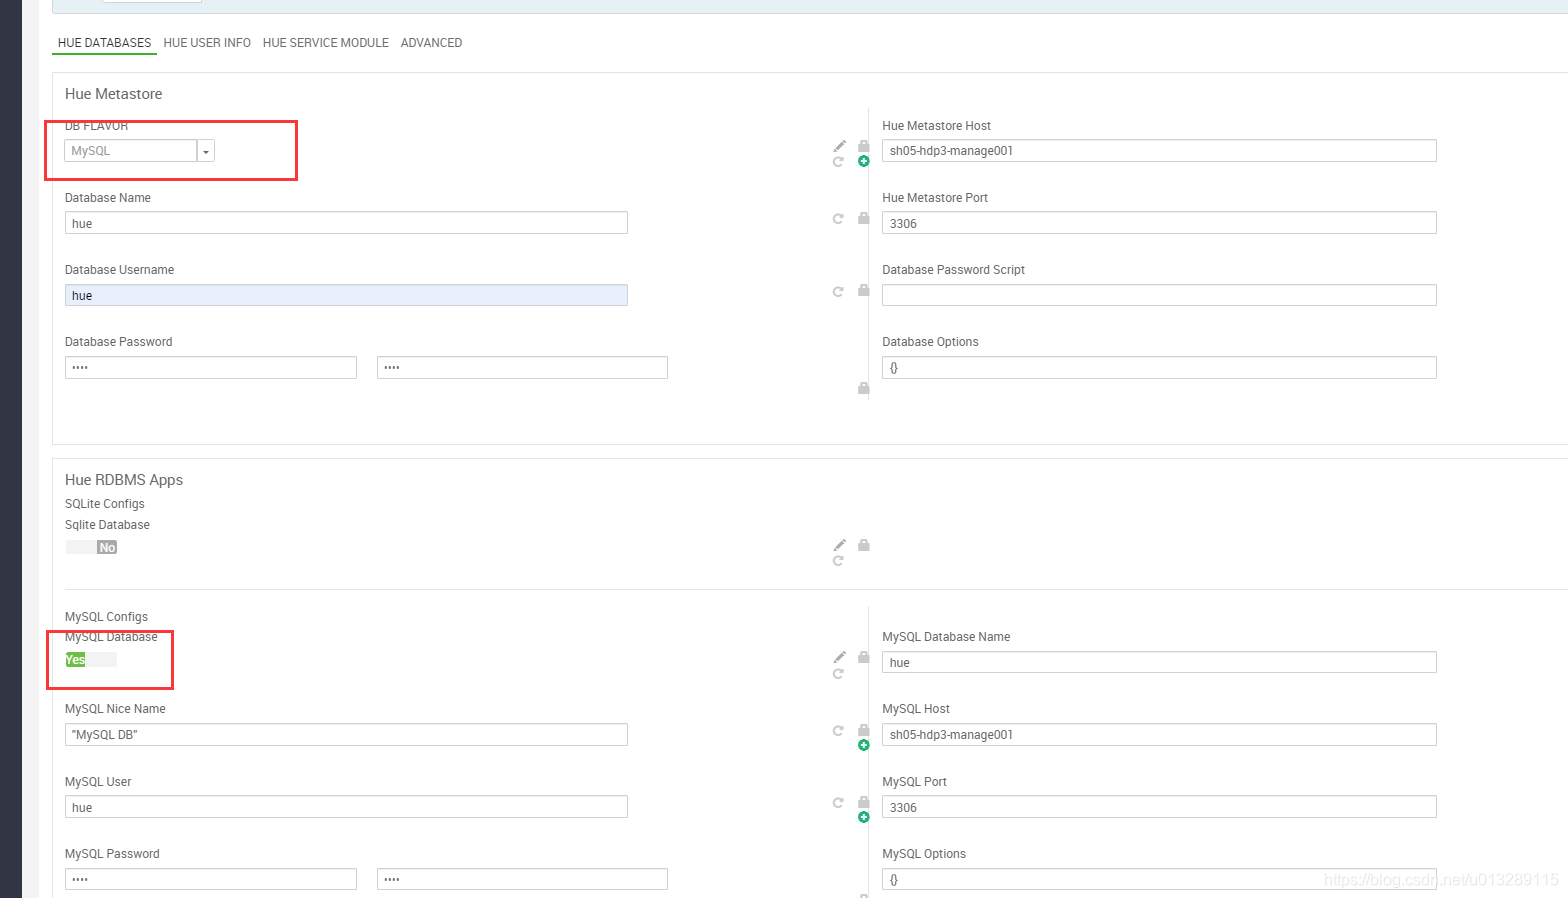Toggle the MySQL Database switch showing Yes
This screenshot has height=898, width=1568.
(91, 659)
